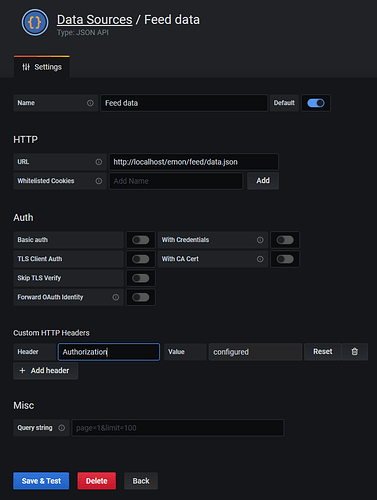377x500 pixels.
Task: Click the info icon next to Query string
Action: click(62, 428)
